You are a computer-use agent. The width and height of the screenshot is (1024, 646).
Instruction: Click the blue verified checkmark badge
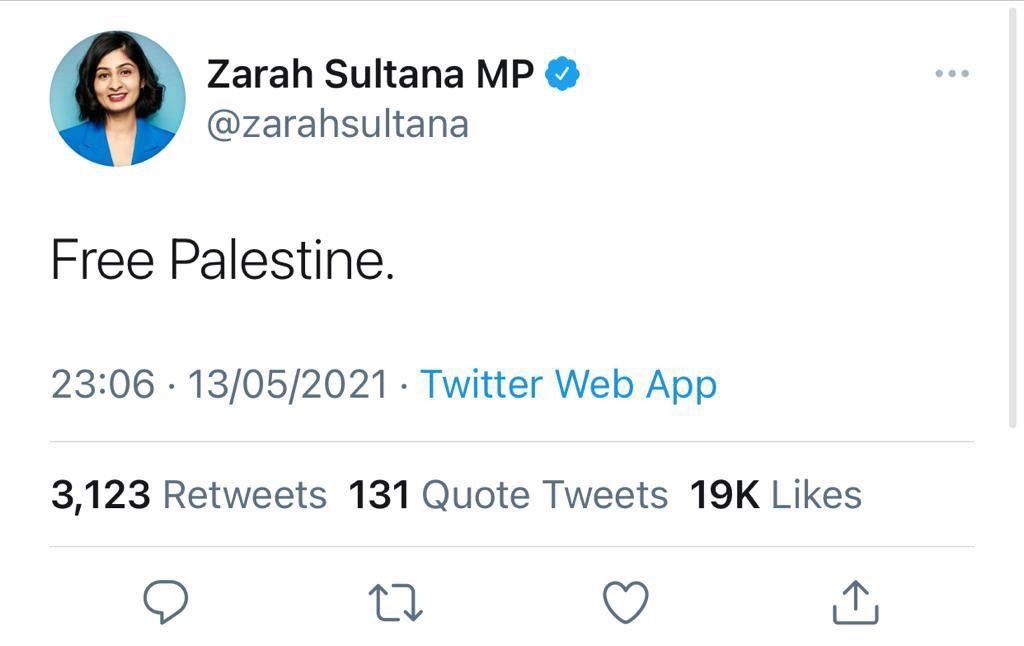click(x=563, y=75)
